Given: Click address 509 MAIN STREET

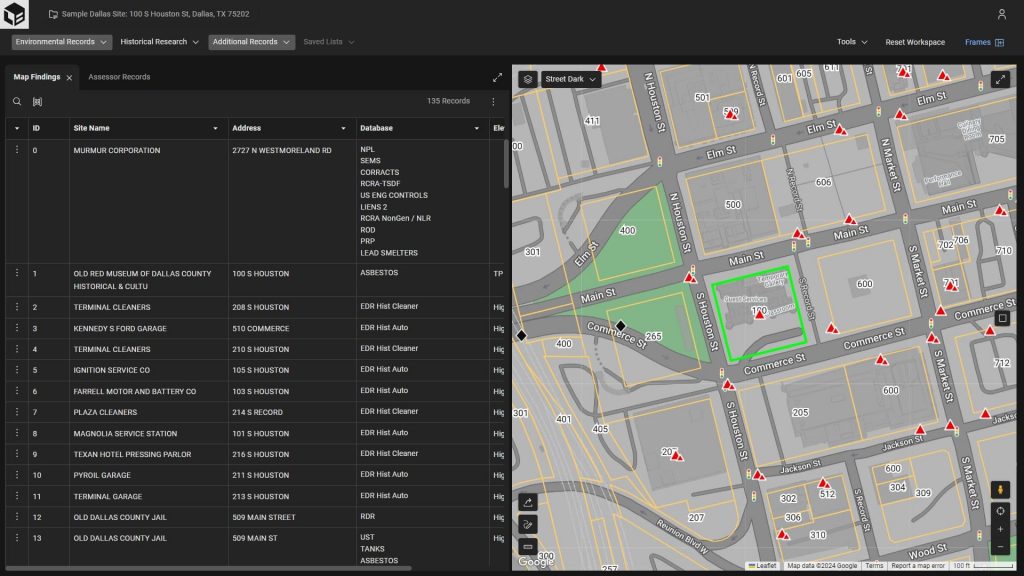Looking at the screenshot, I should 264,517.
